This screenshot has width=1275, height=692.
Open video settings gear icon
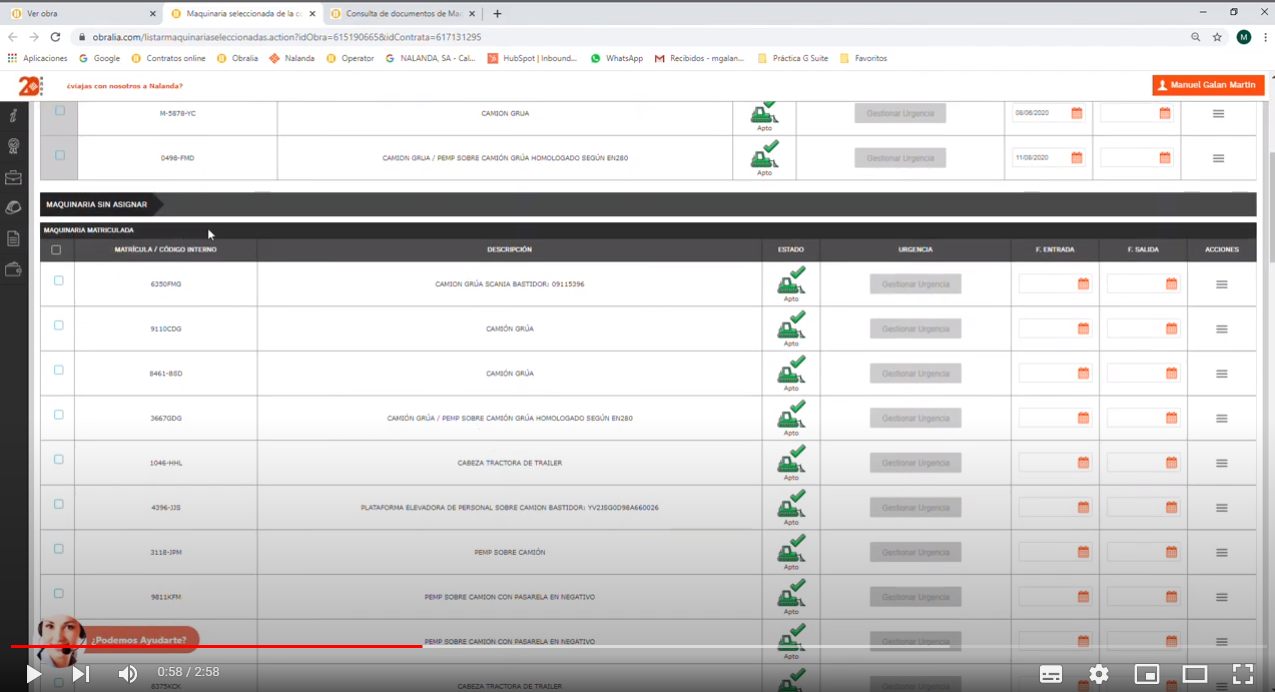pyautogui.click(x=1099, y=674)
